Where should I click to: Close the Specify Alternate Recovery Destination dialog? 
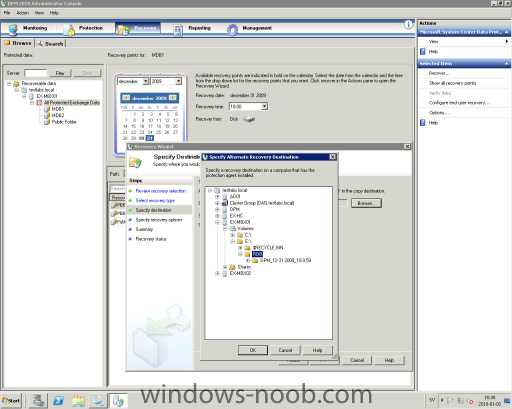(x=332, y=157)
